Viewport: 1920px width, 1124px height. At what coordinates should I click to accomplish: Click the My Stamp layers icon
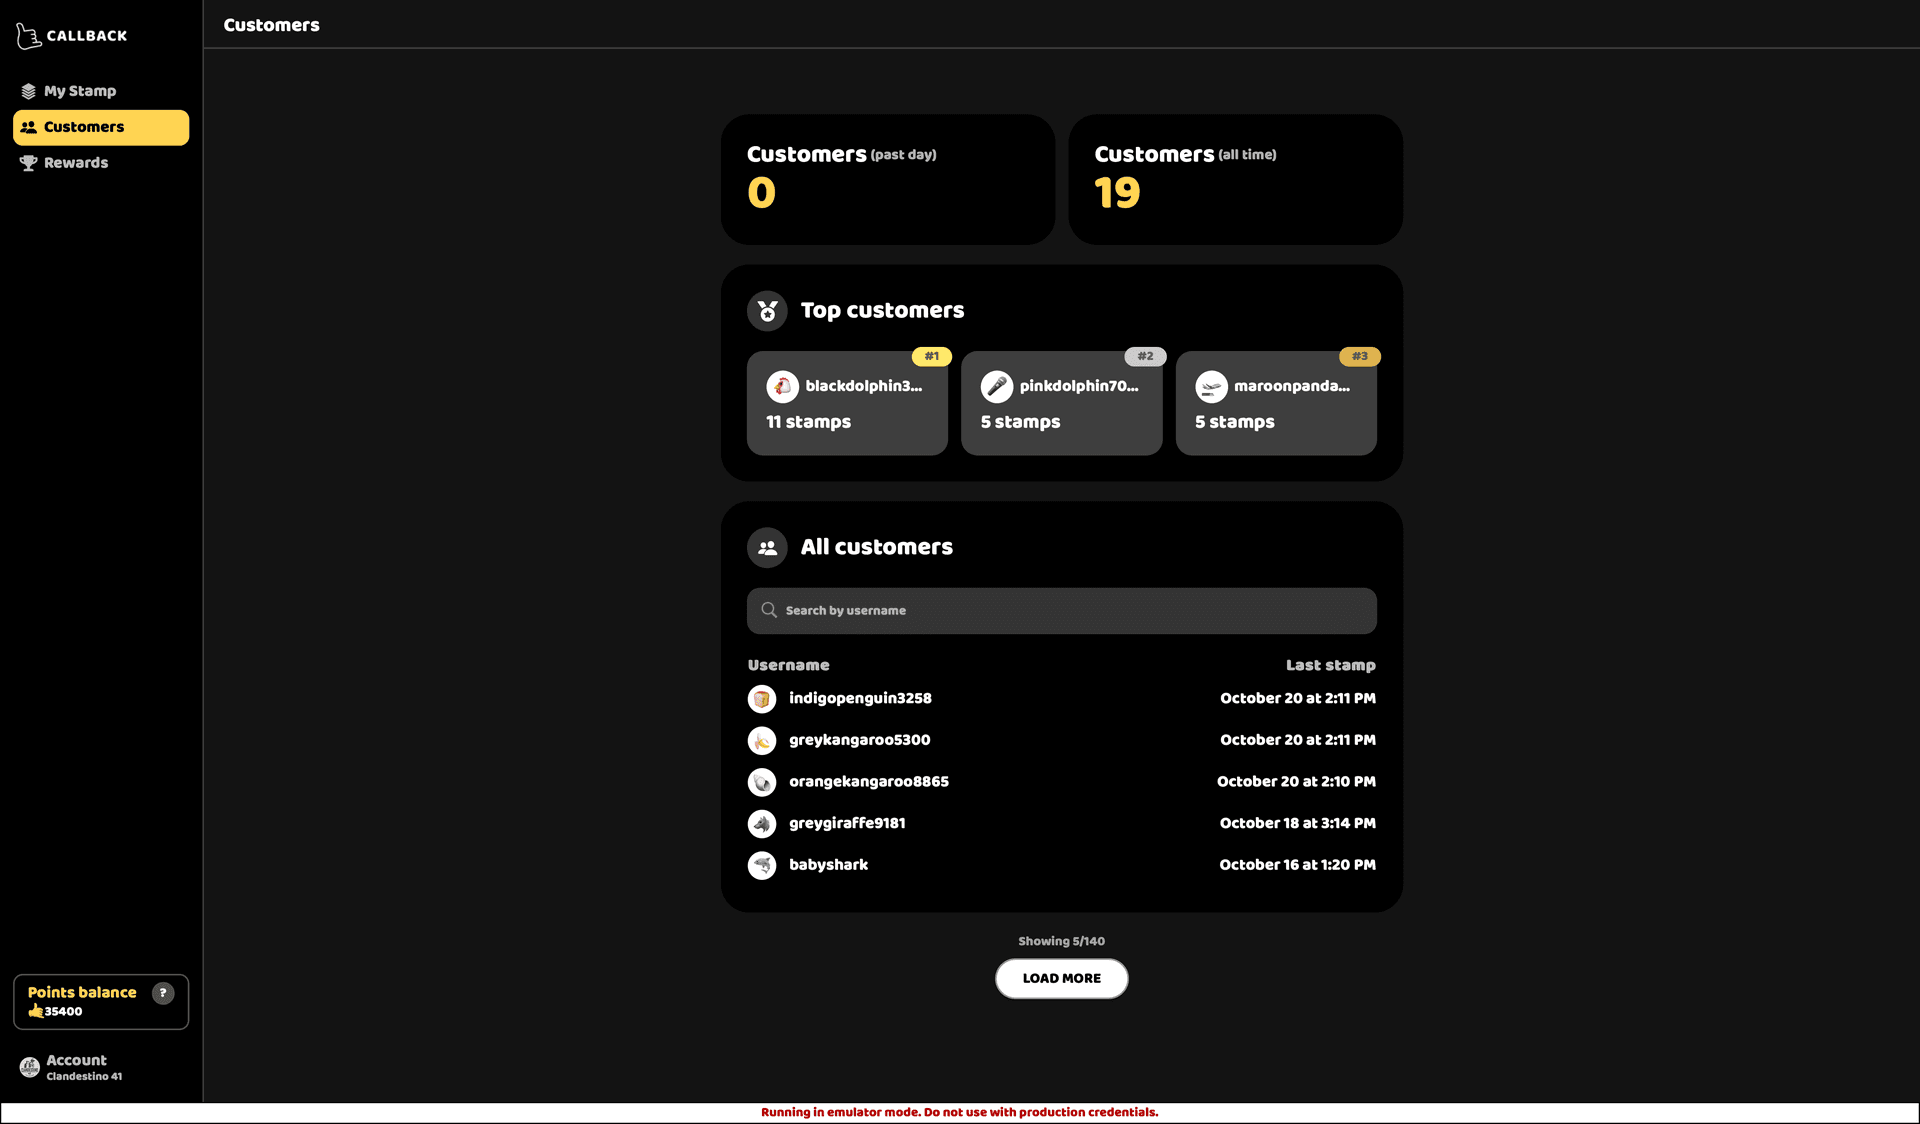[x=28, y=91]
